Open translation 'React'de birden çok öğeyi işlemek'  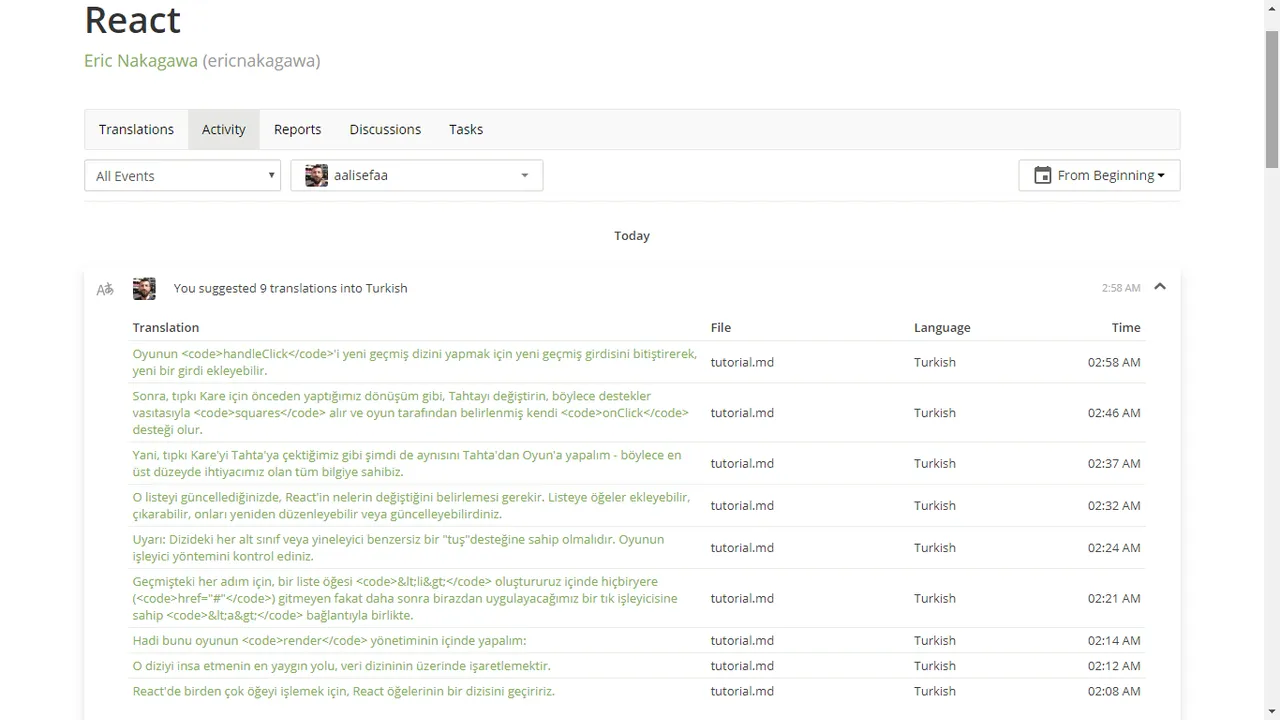(x=343, y=691)
